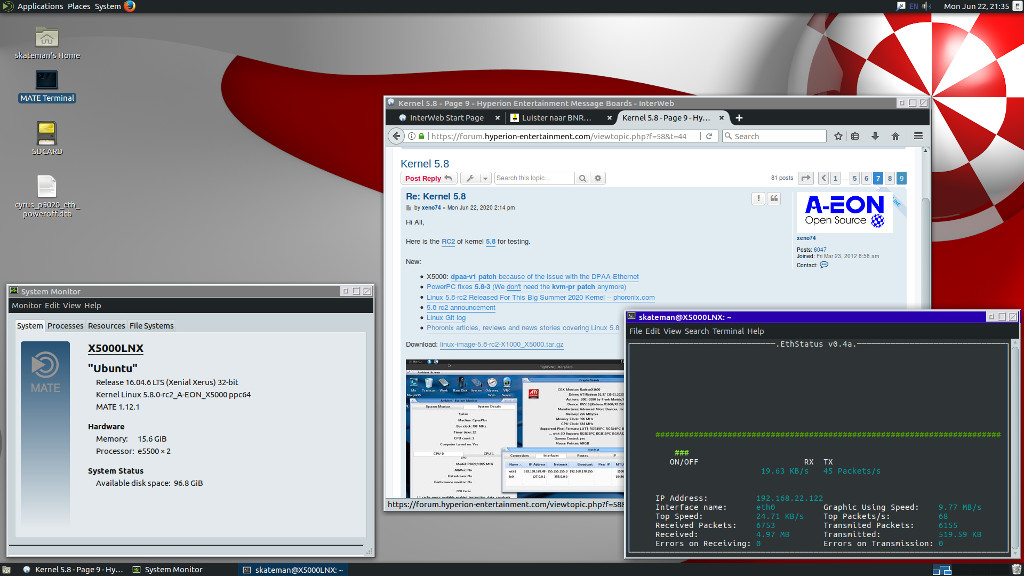The width and height of the screenshot is (1024, 576).
Task: Switch to skateman@X5000LNX terminal taskbar button
Action: pos(293,569)
